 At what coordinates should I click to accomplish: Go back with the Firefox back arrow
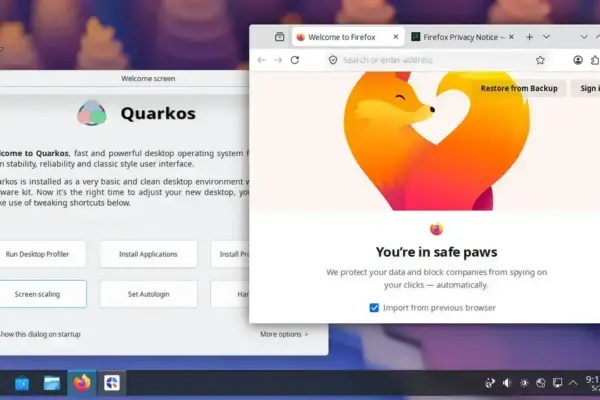coord(261,60)
